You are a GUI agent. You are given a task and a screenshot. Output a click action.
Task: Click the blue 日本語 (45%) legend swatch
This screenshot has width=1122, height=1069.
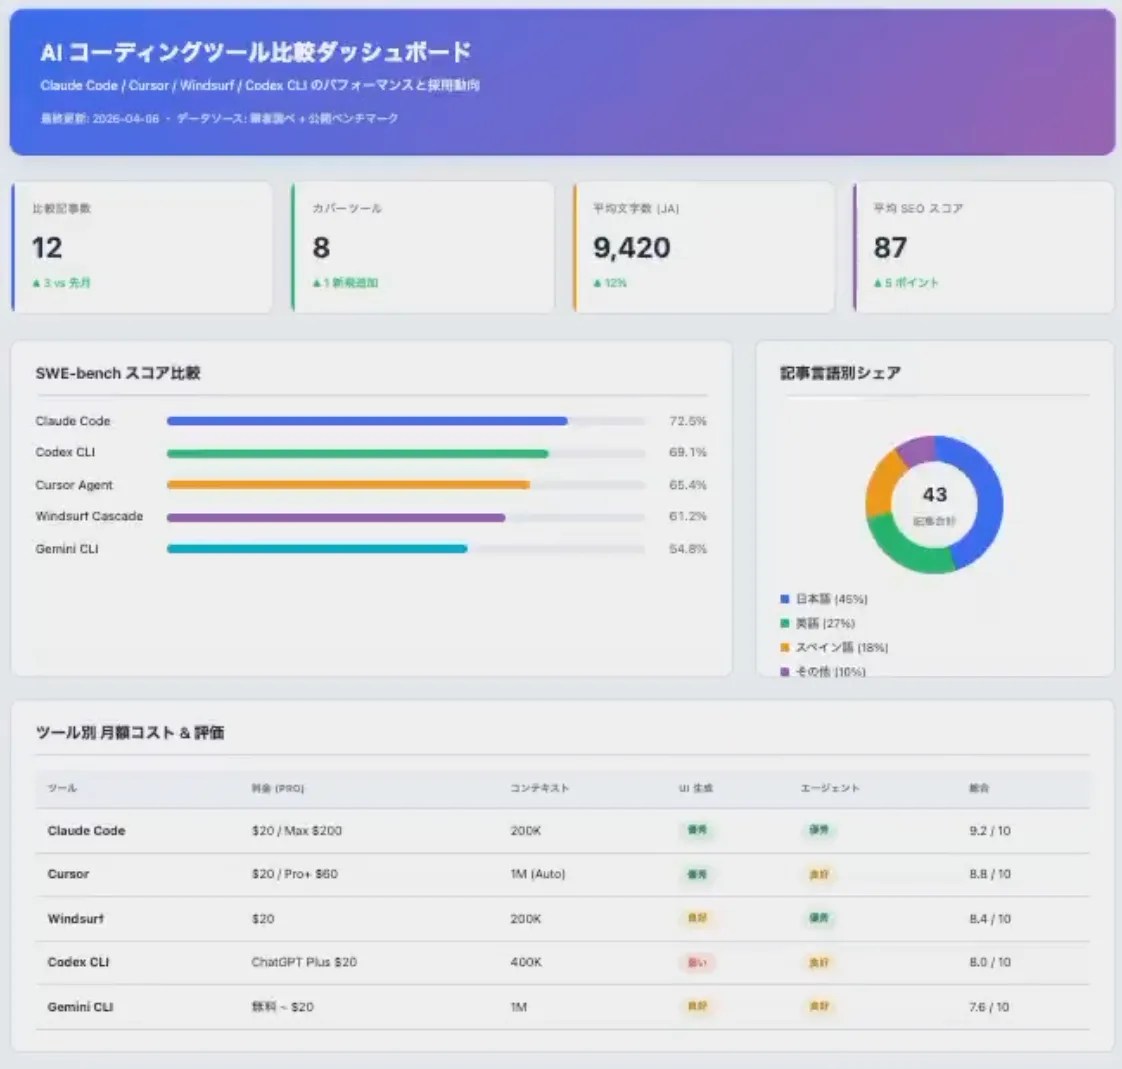[784, 599]
